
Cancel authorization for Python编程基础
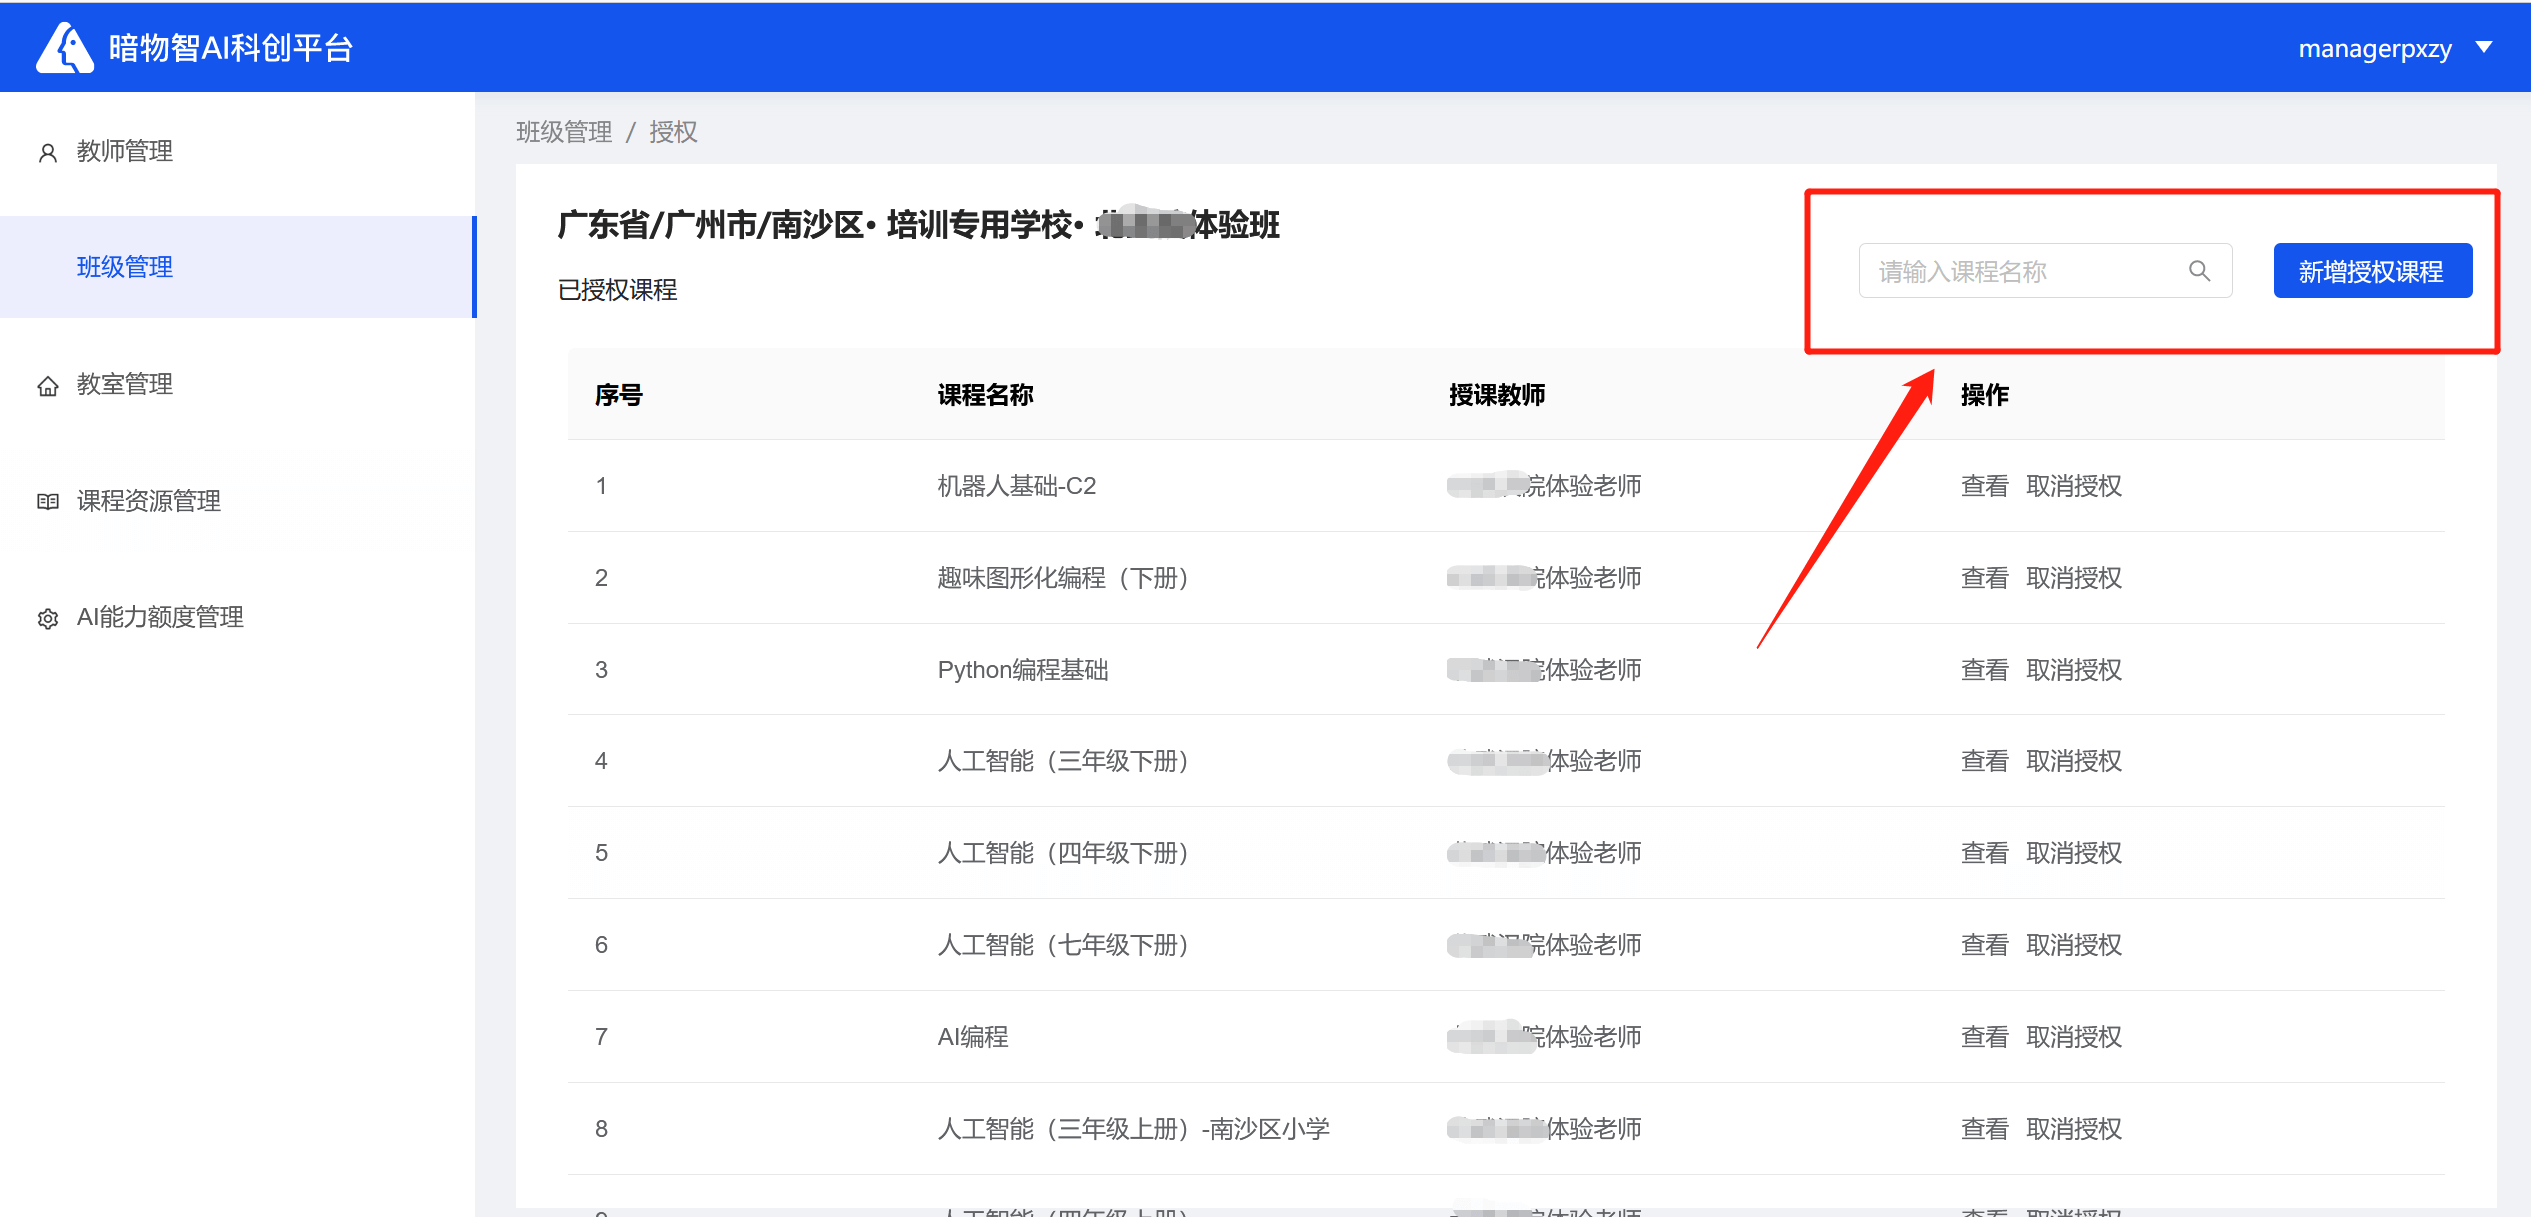tap(2073, 670)
